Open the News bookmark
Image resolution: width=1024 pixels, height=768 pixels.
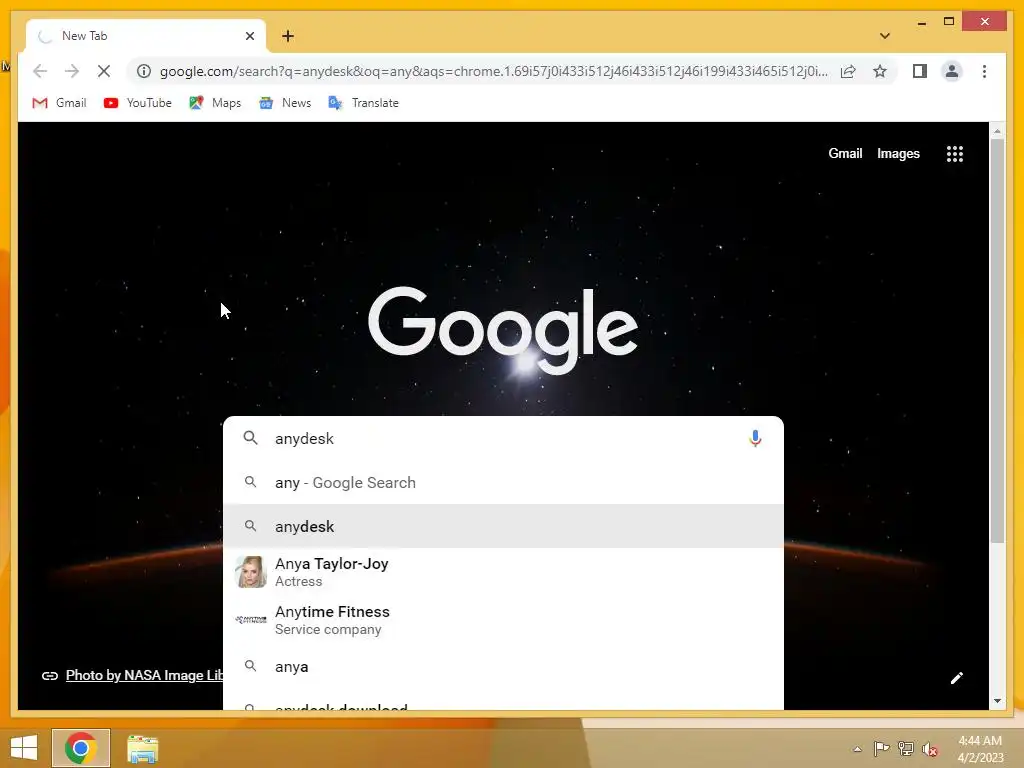tap(285, 103)
